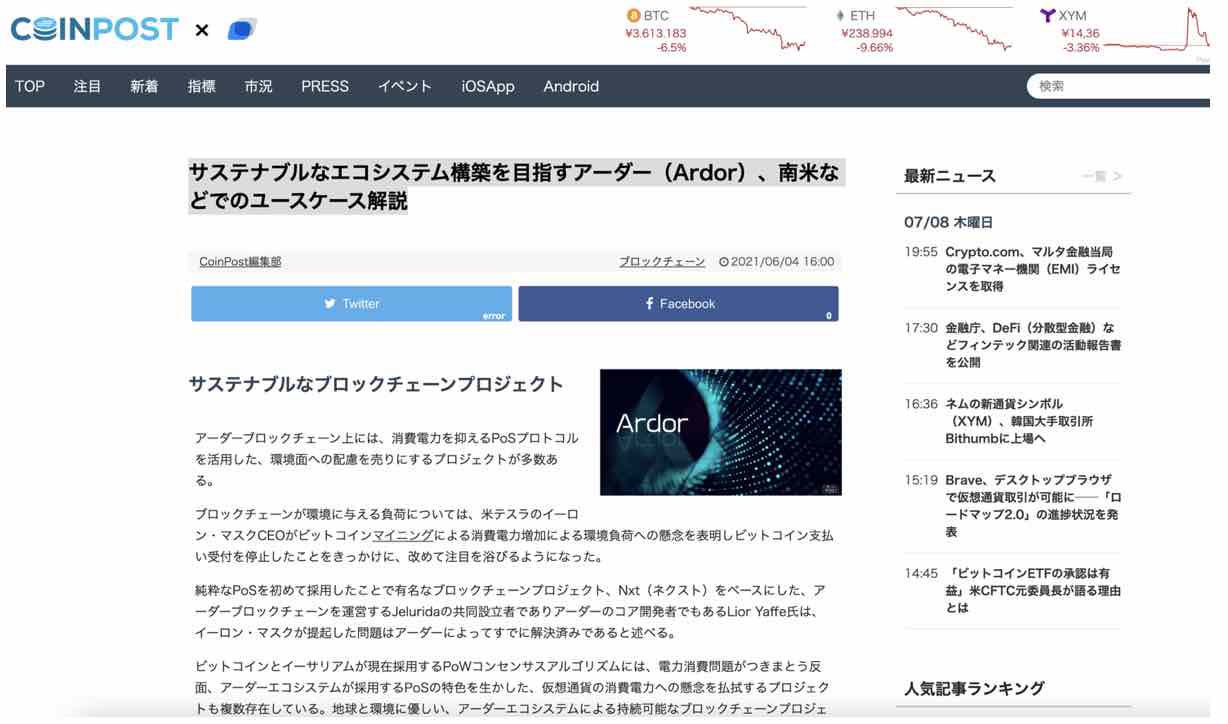Image resolution: width=1228 pixels, height=724 pixels.
Task: Open the Brave デスクトップブラウザ news item
Action: (1033, 506)
